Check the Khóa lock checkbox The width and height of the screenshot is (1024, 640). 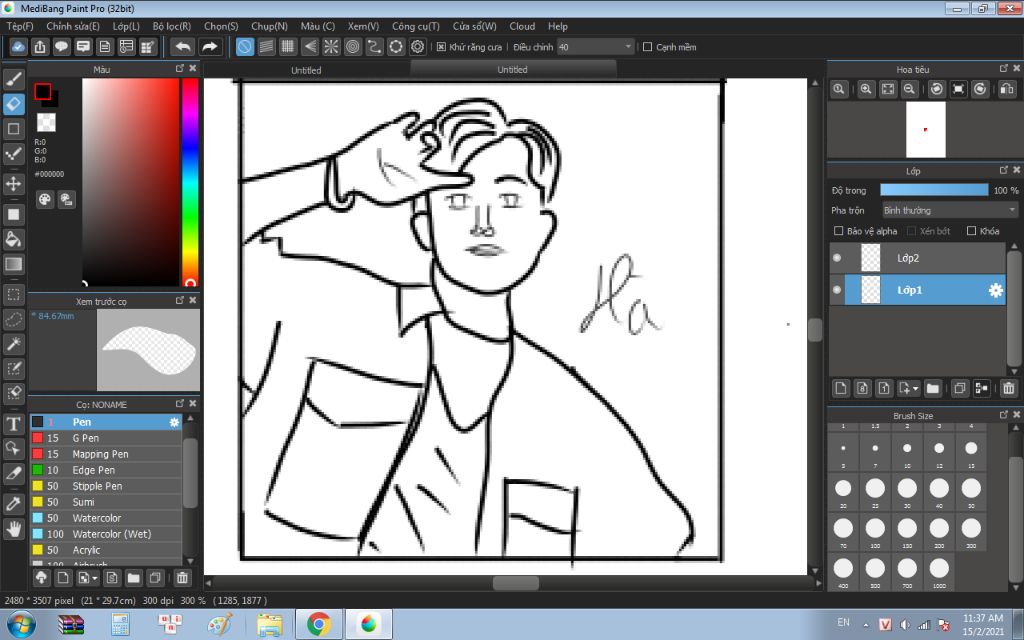coord(972,231)
